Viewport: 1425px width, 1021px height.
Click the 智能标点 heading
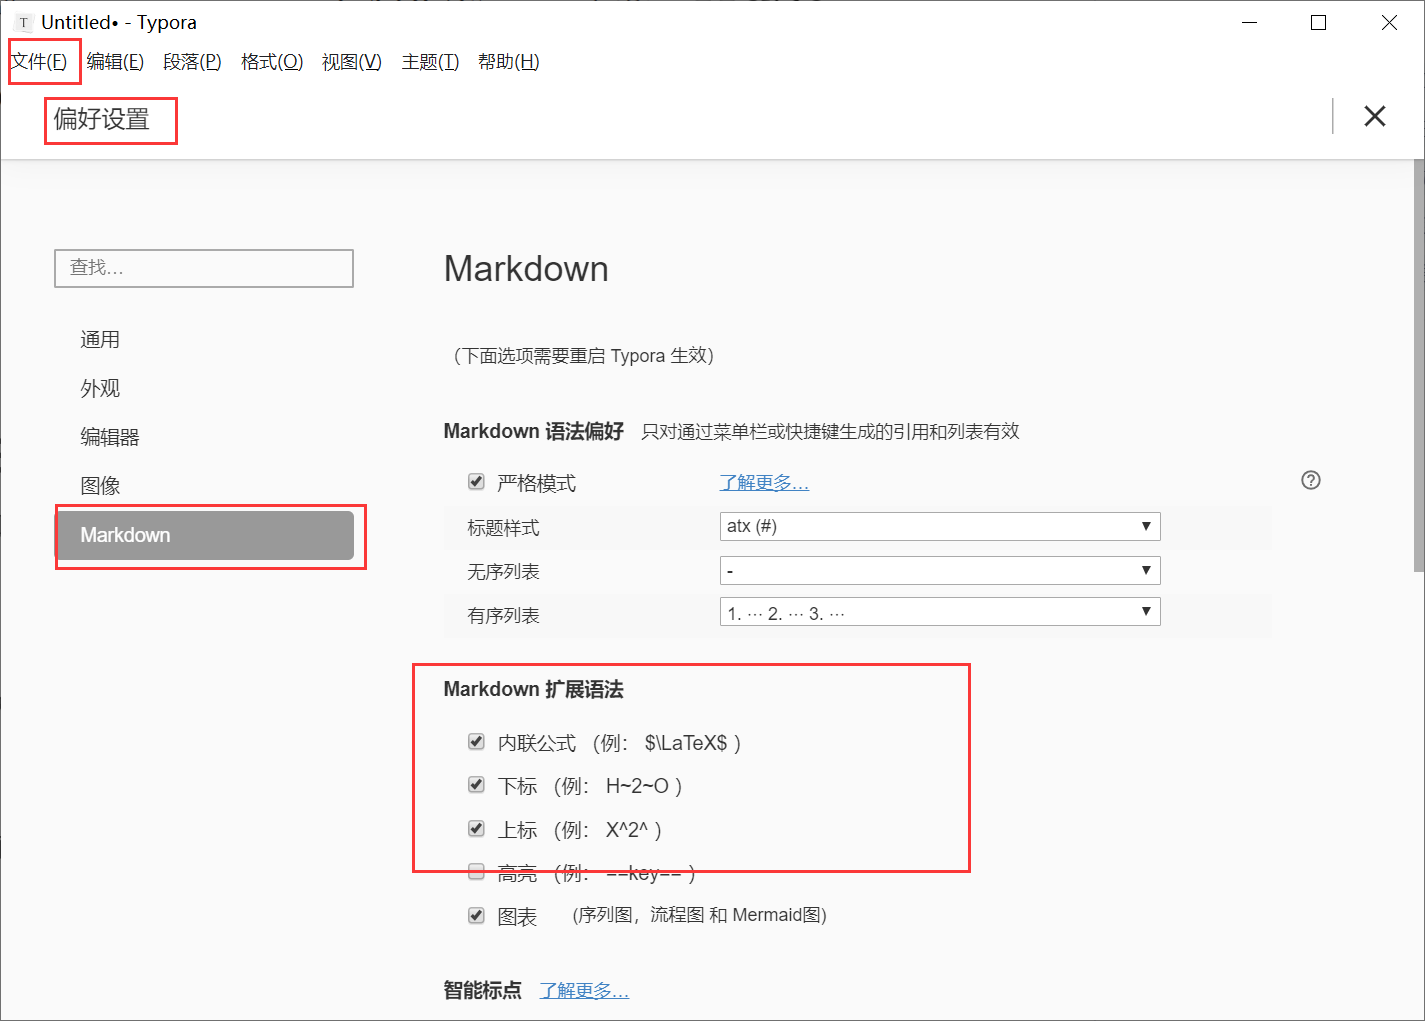483,990
